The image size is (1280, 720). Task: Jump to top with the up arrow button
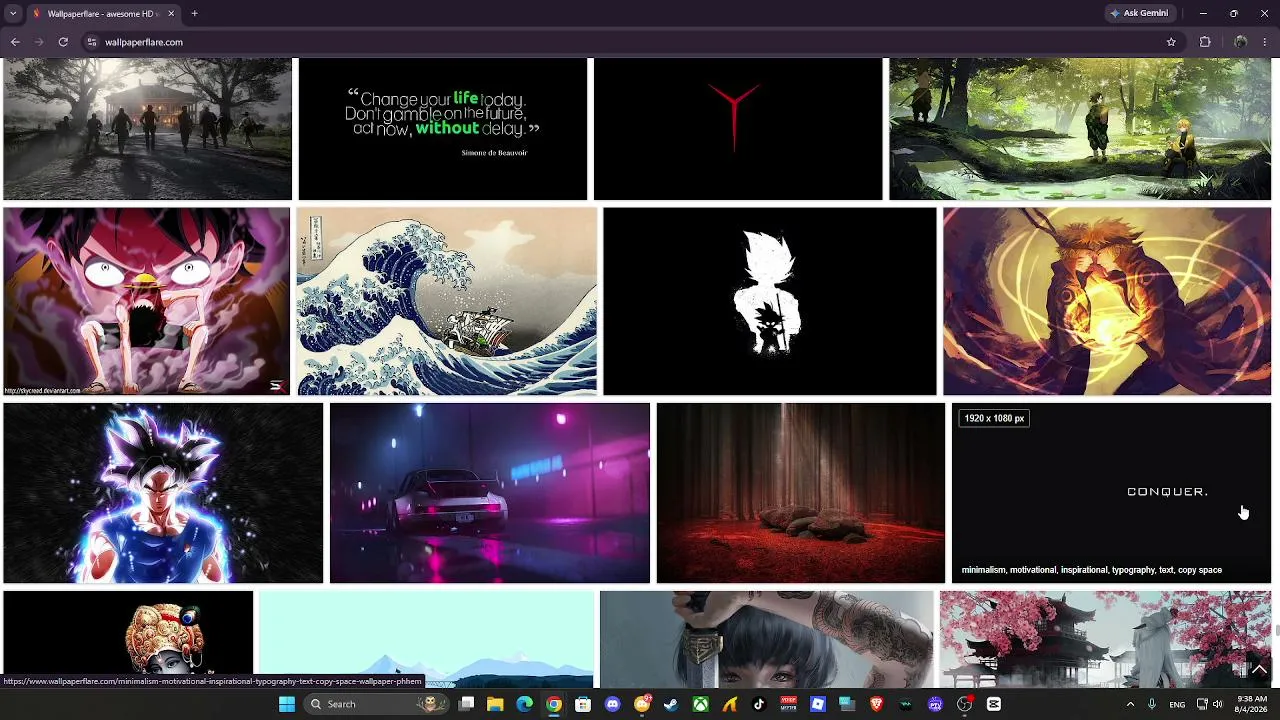click(x=1259, y=670)
